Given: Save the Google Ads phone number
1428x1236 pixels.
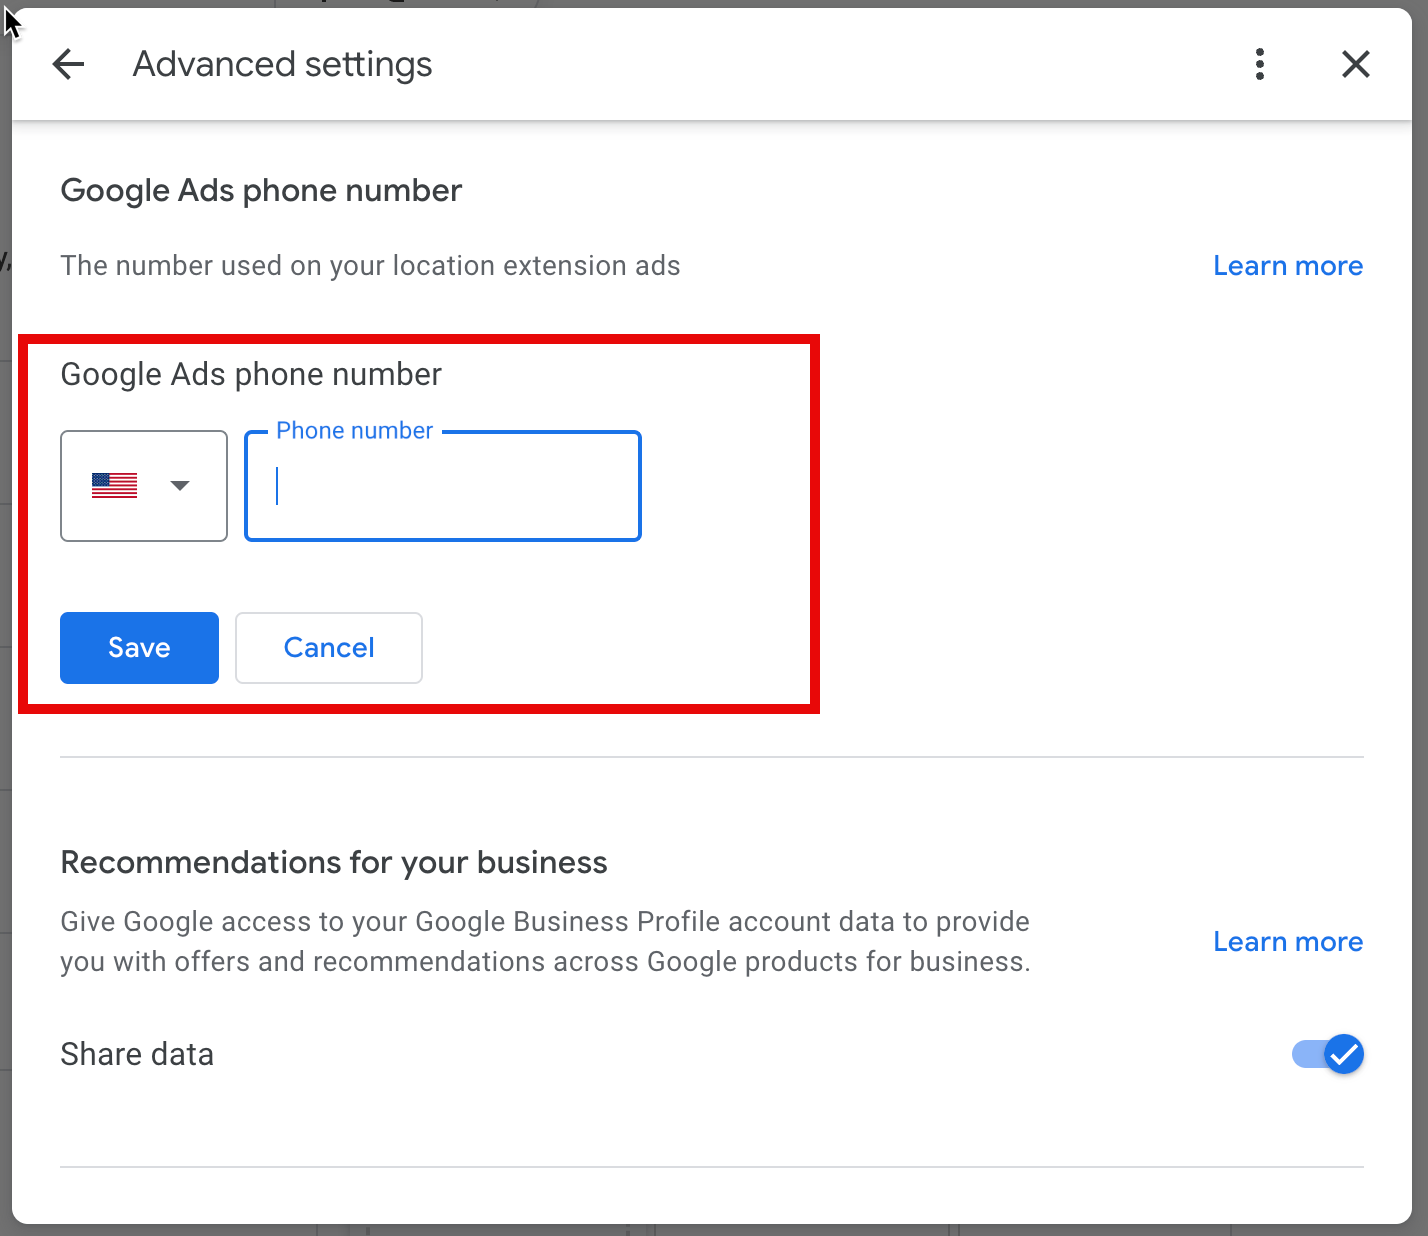Looking at the screenshot, I should click(139, 648).
